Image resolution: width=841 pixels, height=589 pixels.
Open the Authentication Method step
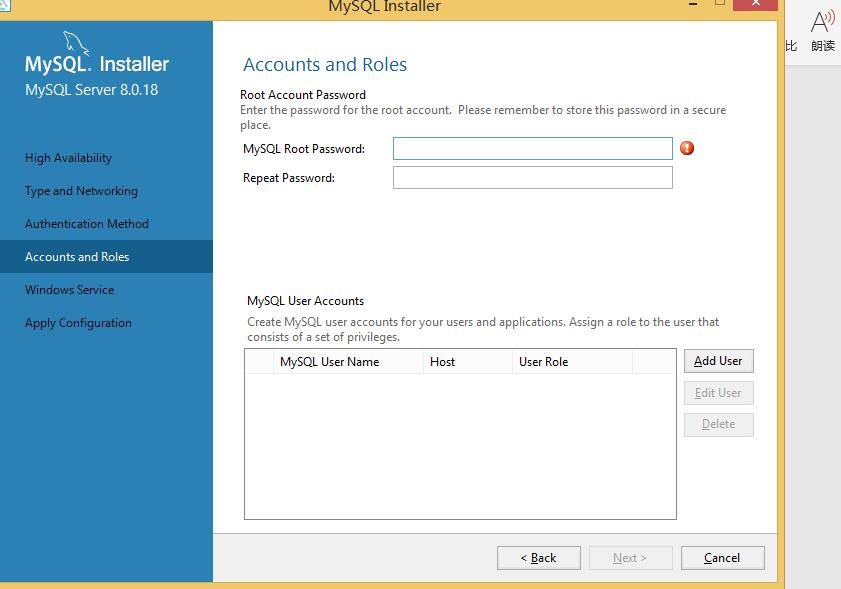point(87,224)
